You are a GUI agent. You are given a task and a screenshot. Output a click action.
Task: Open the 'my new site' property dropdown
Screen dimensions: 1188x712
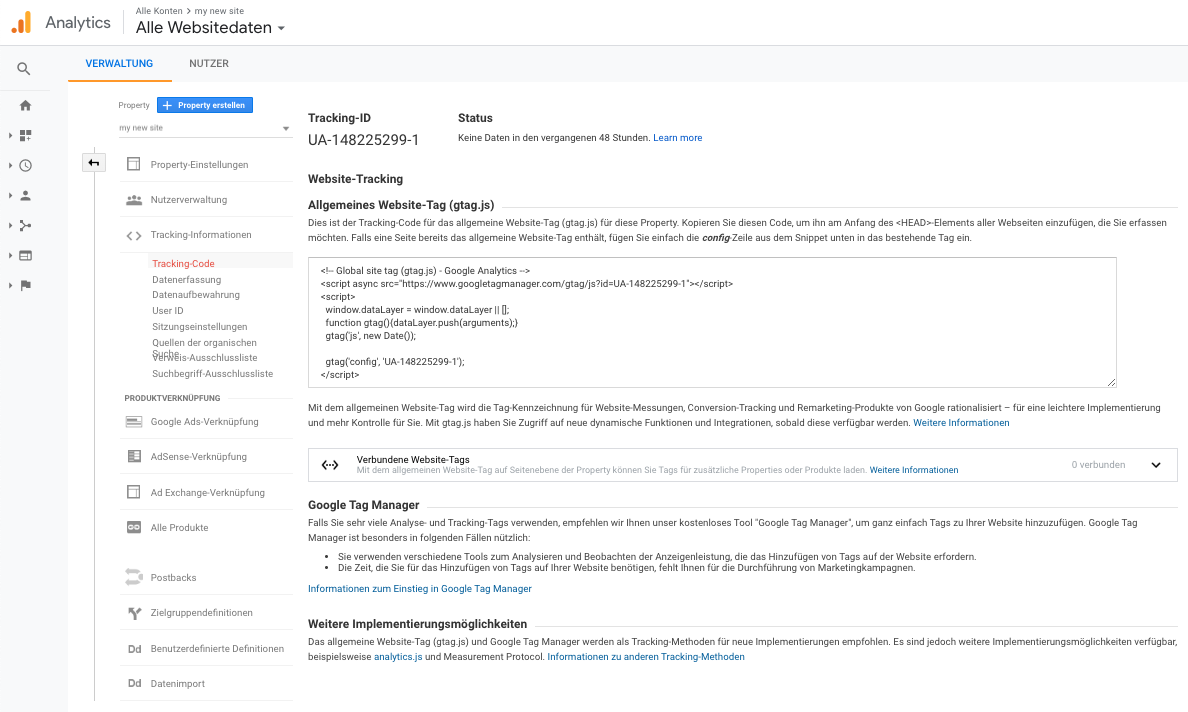pyautogui.click(x=205, y=128)
